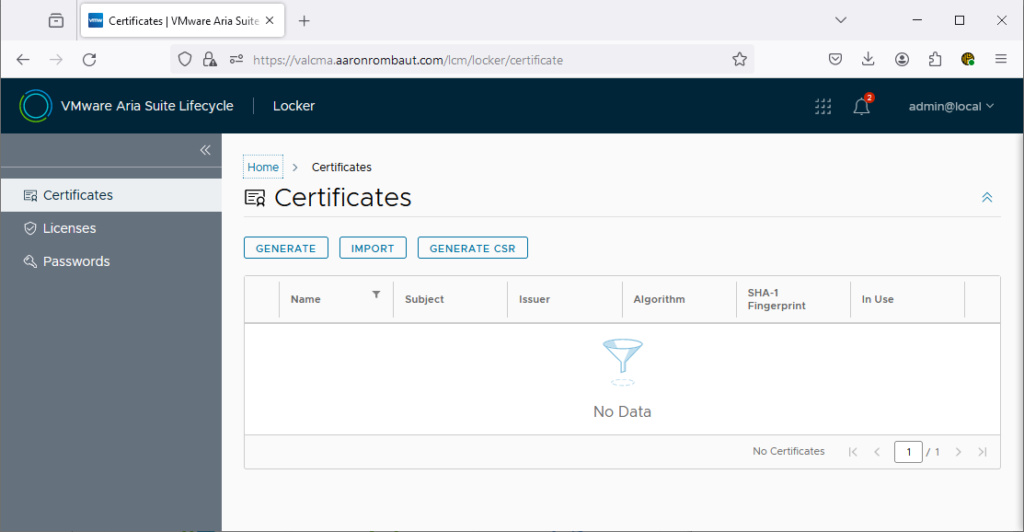Open the browser extensions icon

935,60
